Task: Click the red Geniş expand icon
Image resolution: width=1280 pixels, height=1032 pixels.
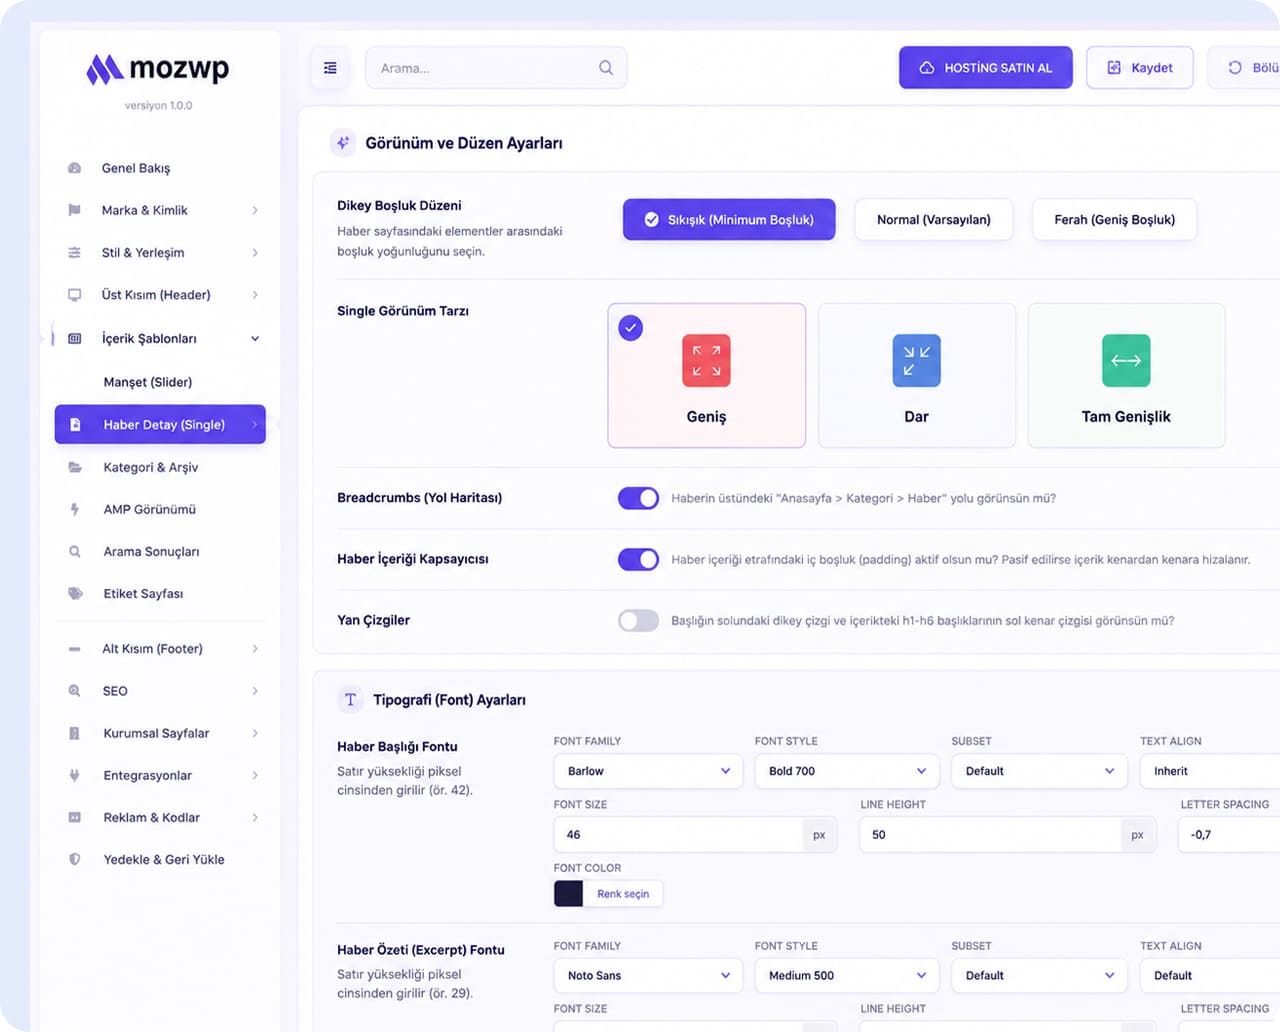Action: coord(706,360)
